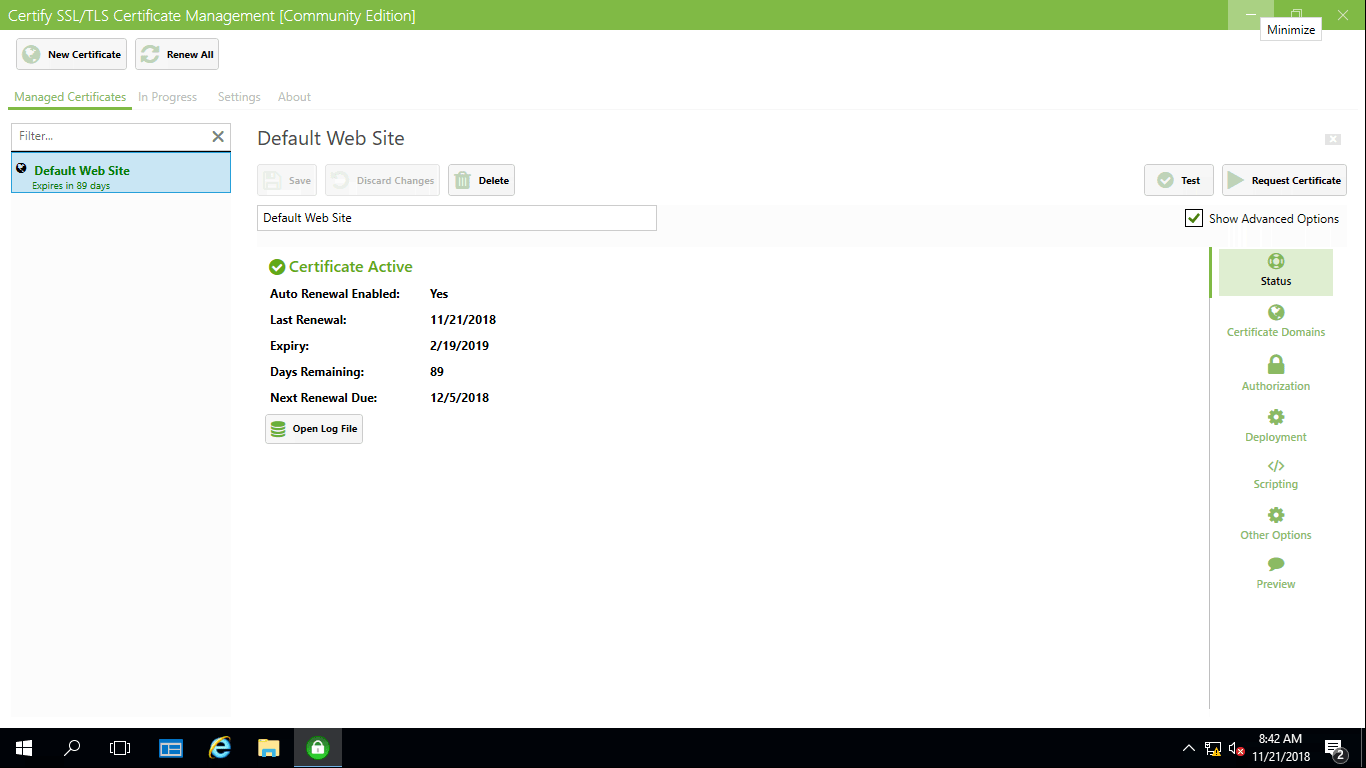Viewport: 1366px width, 768px height.
Task: Click the taskbar clock showing 8:42 AM
Action: [1280, 748]
